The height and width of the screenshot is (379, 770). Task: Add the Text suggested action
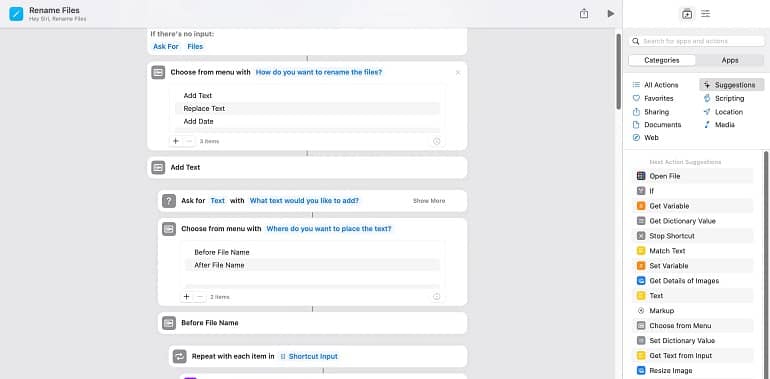coord(692,296)
